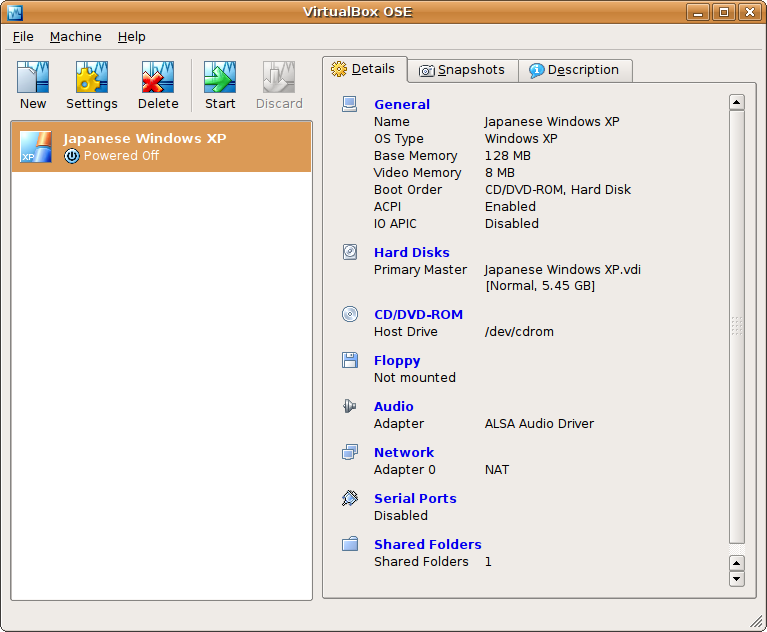Click the Windows XP logo icon in machine list
The image size is (767, 632).
click(36, 147)
